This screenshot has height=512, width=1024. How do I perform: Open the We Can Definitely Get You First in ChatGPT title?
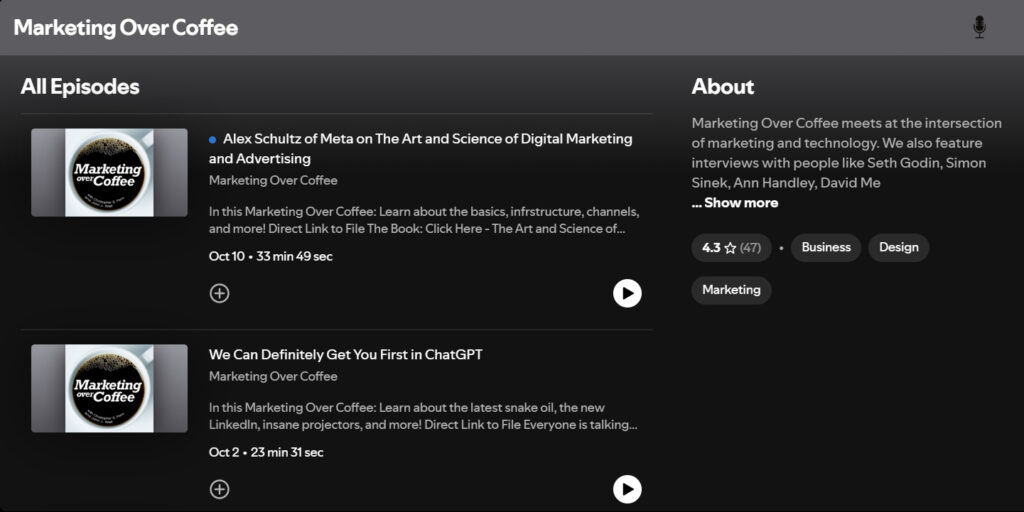pos(345,354)
